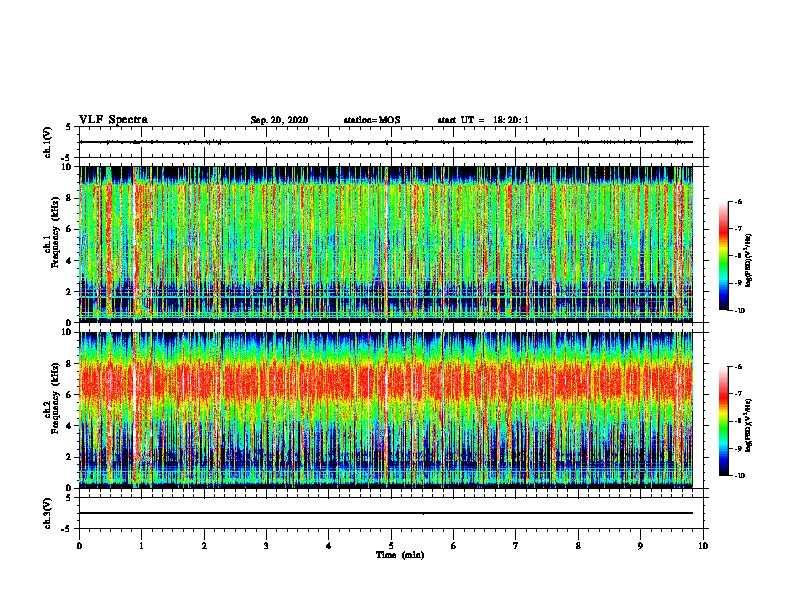Select the 6 kHz tick on ch.2 frequency axis
Image resolution: width=792 pixels, height=612 pixels.
(69, 395)
